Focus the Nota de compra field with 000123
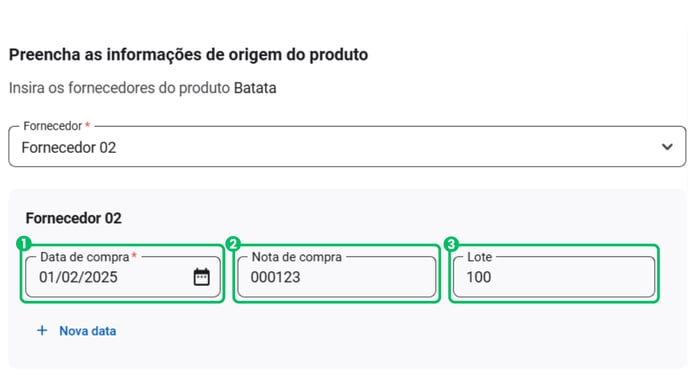 click(337, 277)
